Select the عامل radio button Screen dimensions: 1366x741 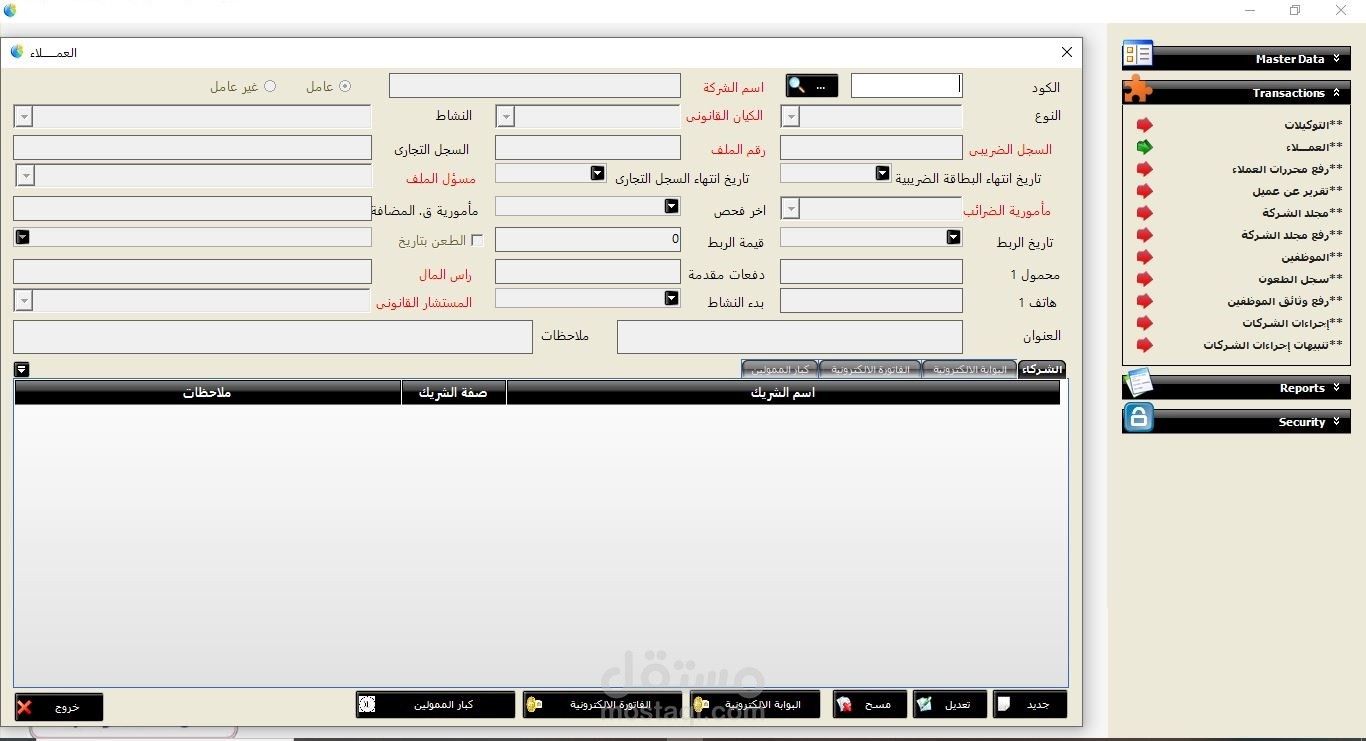click(x=347, y=86)
